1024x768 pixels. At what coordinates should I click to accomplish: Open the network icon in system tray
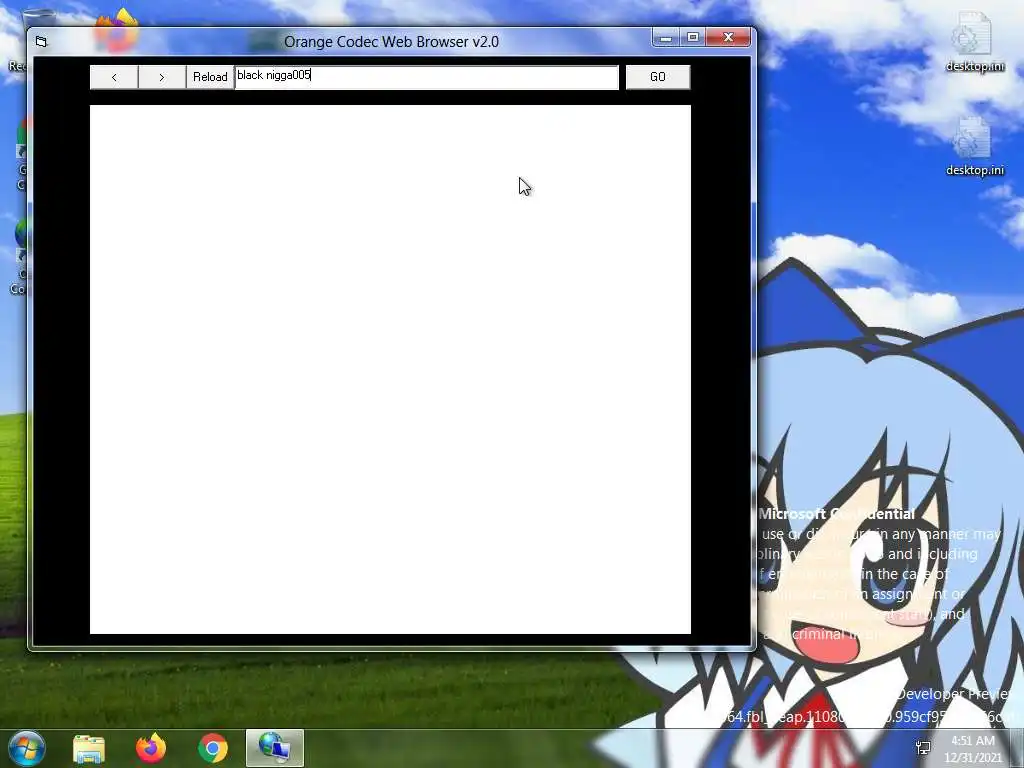coord(923,748)
